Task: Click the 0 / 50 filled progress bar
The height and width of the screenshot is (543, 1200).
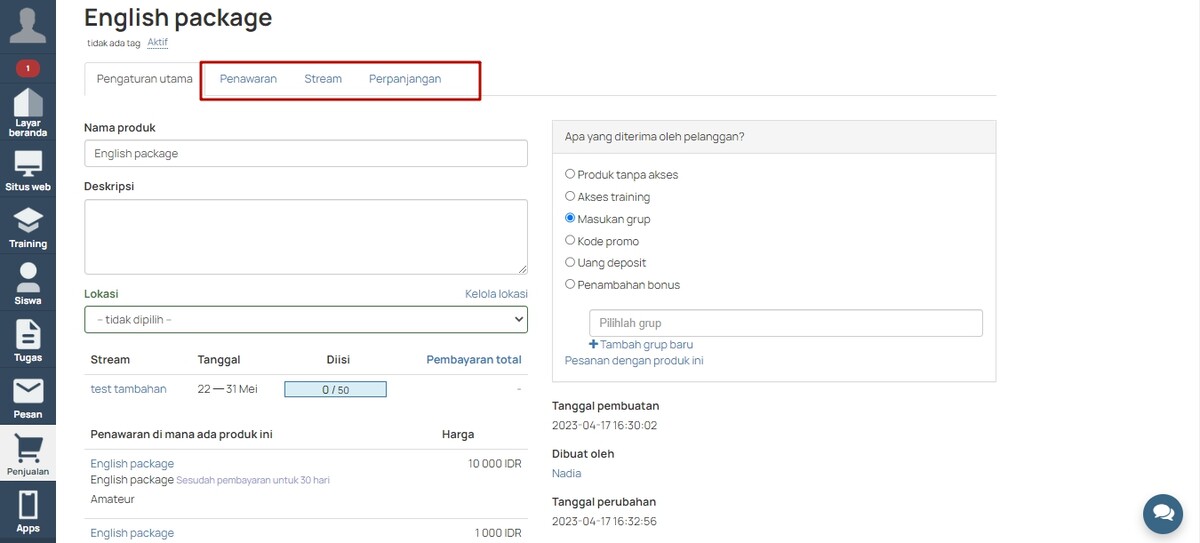Action: (x=335, y=390)
